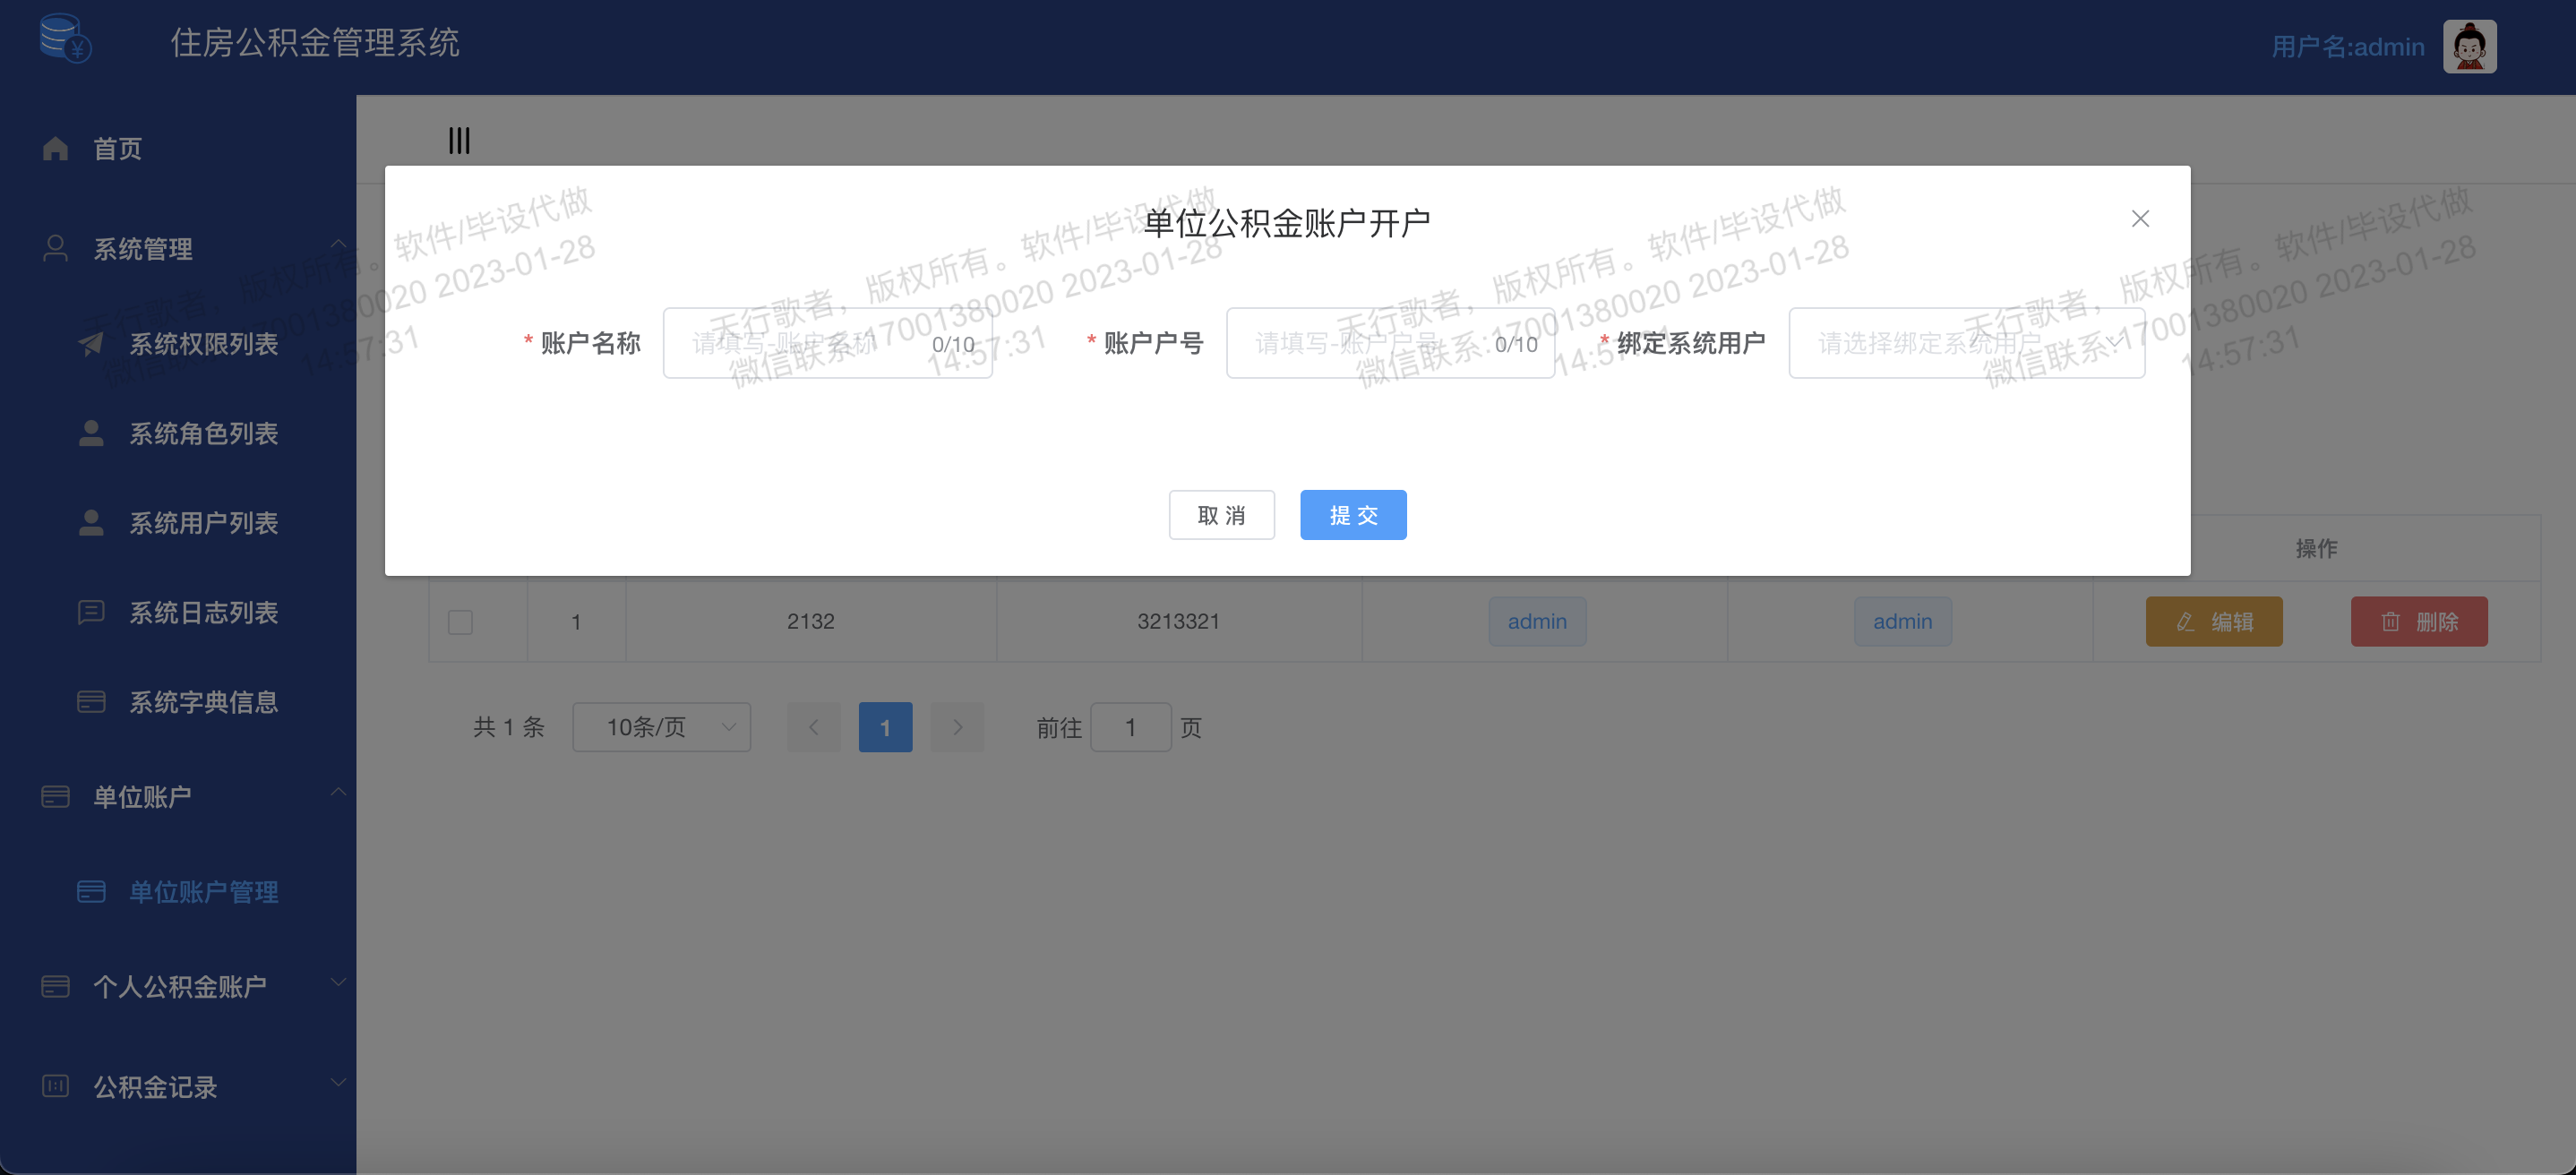This screenshot has width=2576, height=1175.
Task: Collapse the 系统管理 menu chevron
Action: (x=338, y=243)
